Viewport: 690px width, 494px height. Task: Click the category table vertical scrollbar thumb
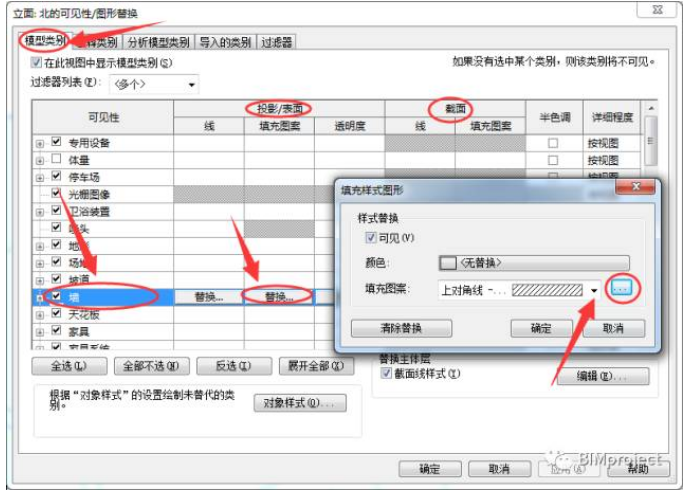click(x=651, y=141)
